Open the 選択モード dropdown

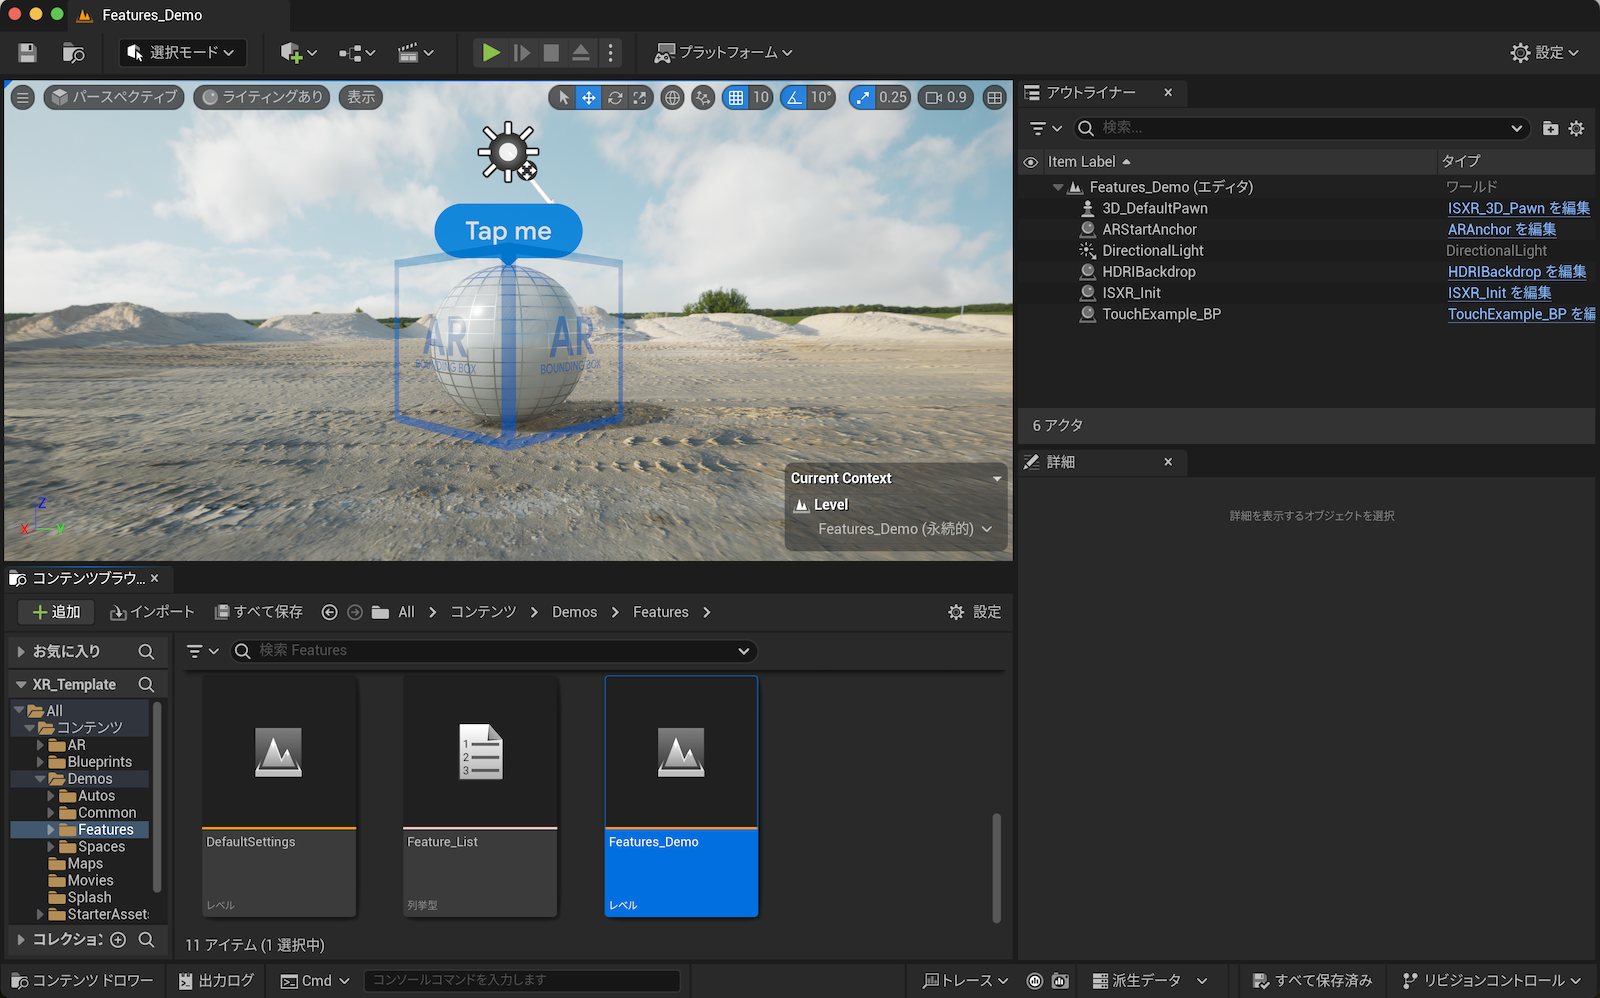(x=183, y=53)
